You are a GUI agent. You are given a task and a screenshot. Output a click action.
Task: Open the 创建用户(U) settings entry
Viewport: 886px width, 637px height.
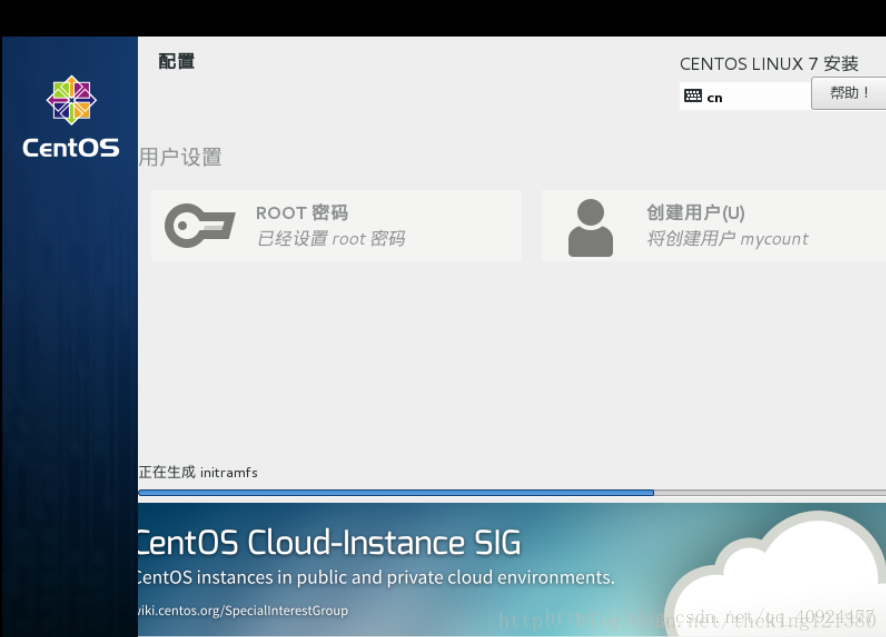[714, 226]
